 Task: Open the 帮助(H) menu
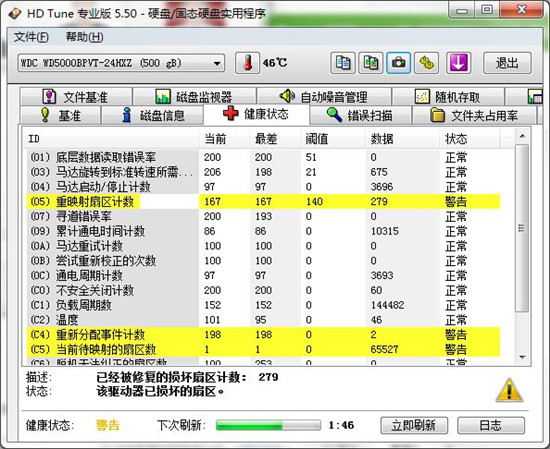pos(85,37)
